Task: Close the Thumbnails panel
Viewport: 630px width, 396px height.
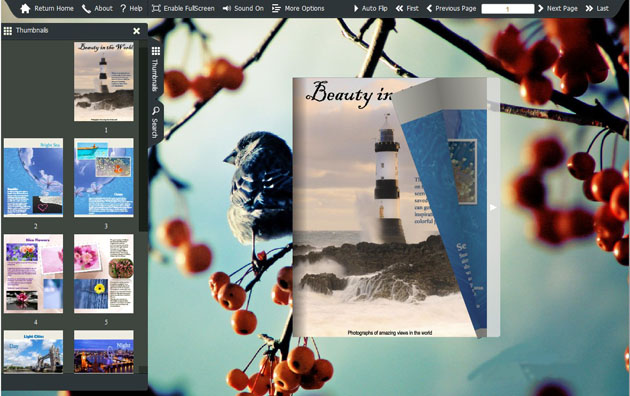Action: click(136, 31)
